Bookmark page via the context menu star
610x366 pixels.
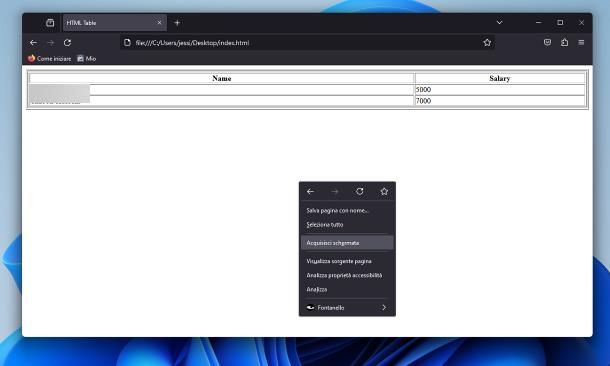tap(384, 191)
